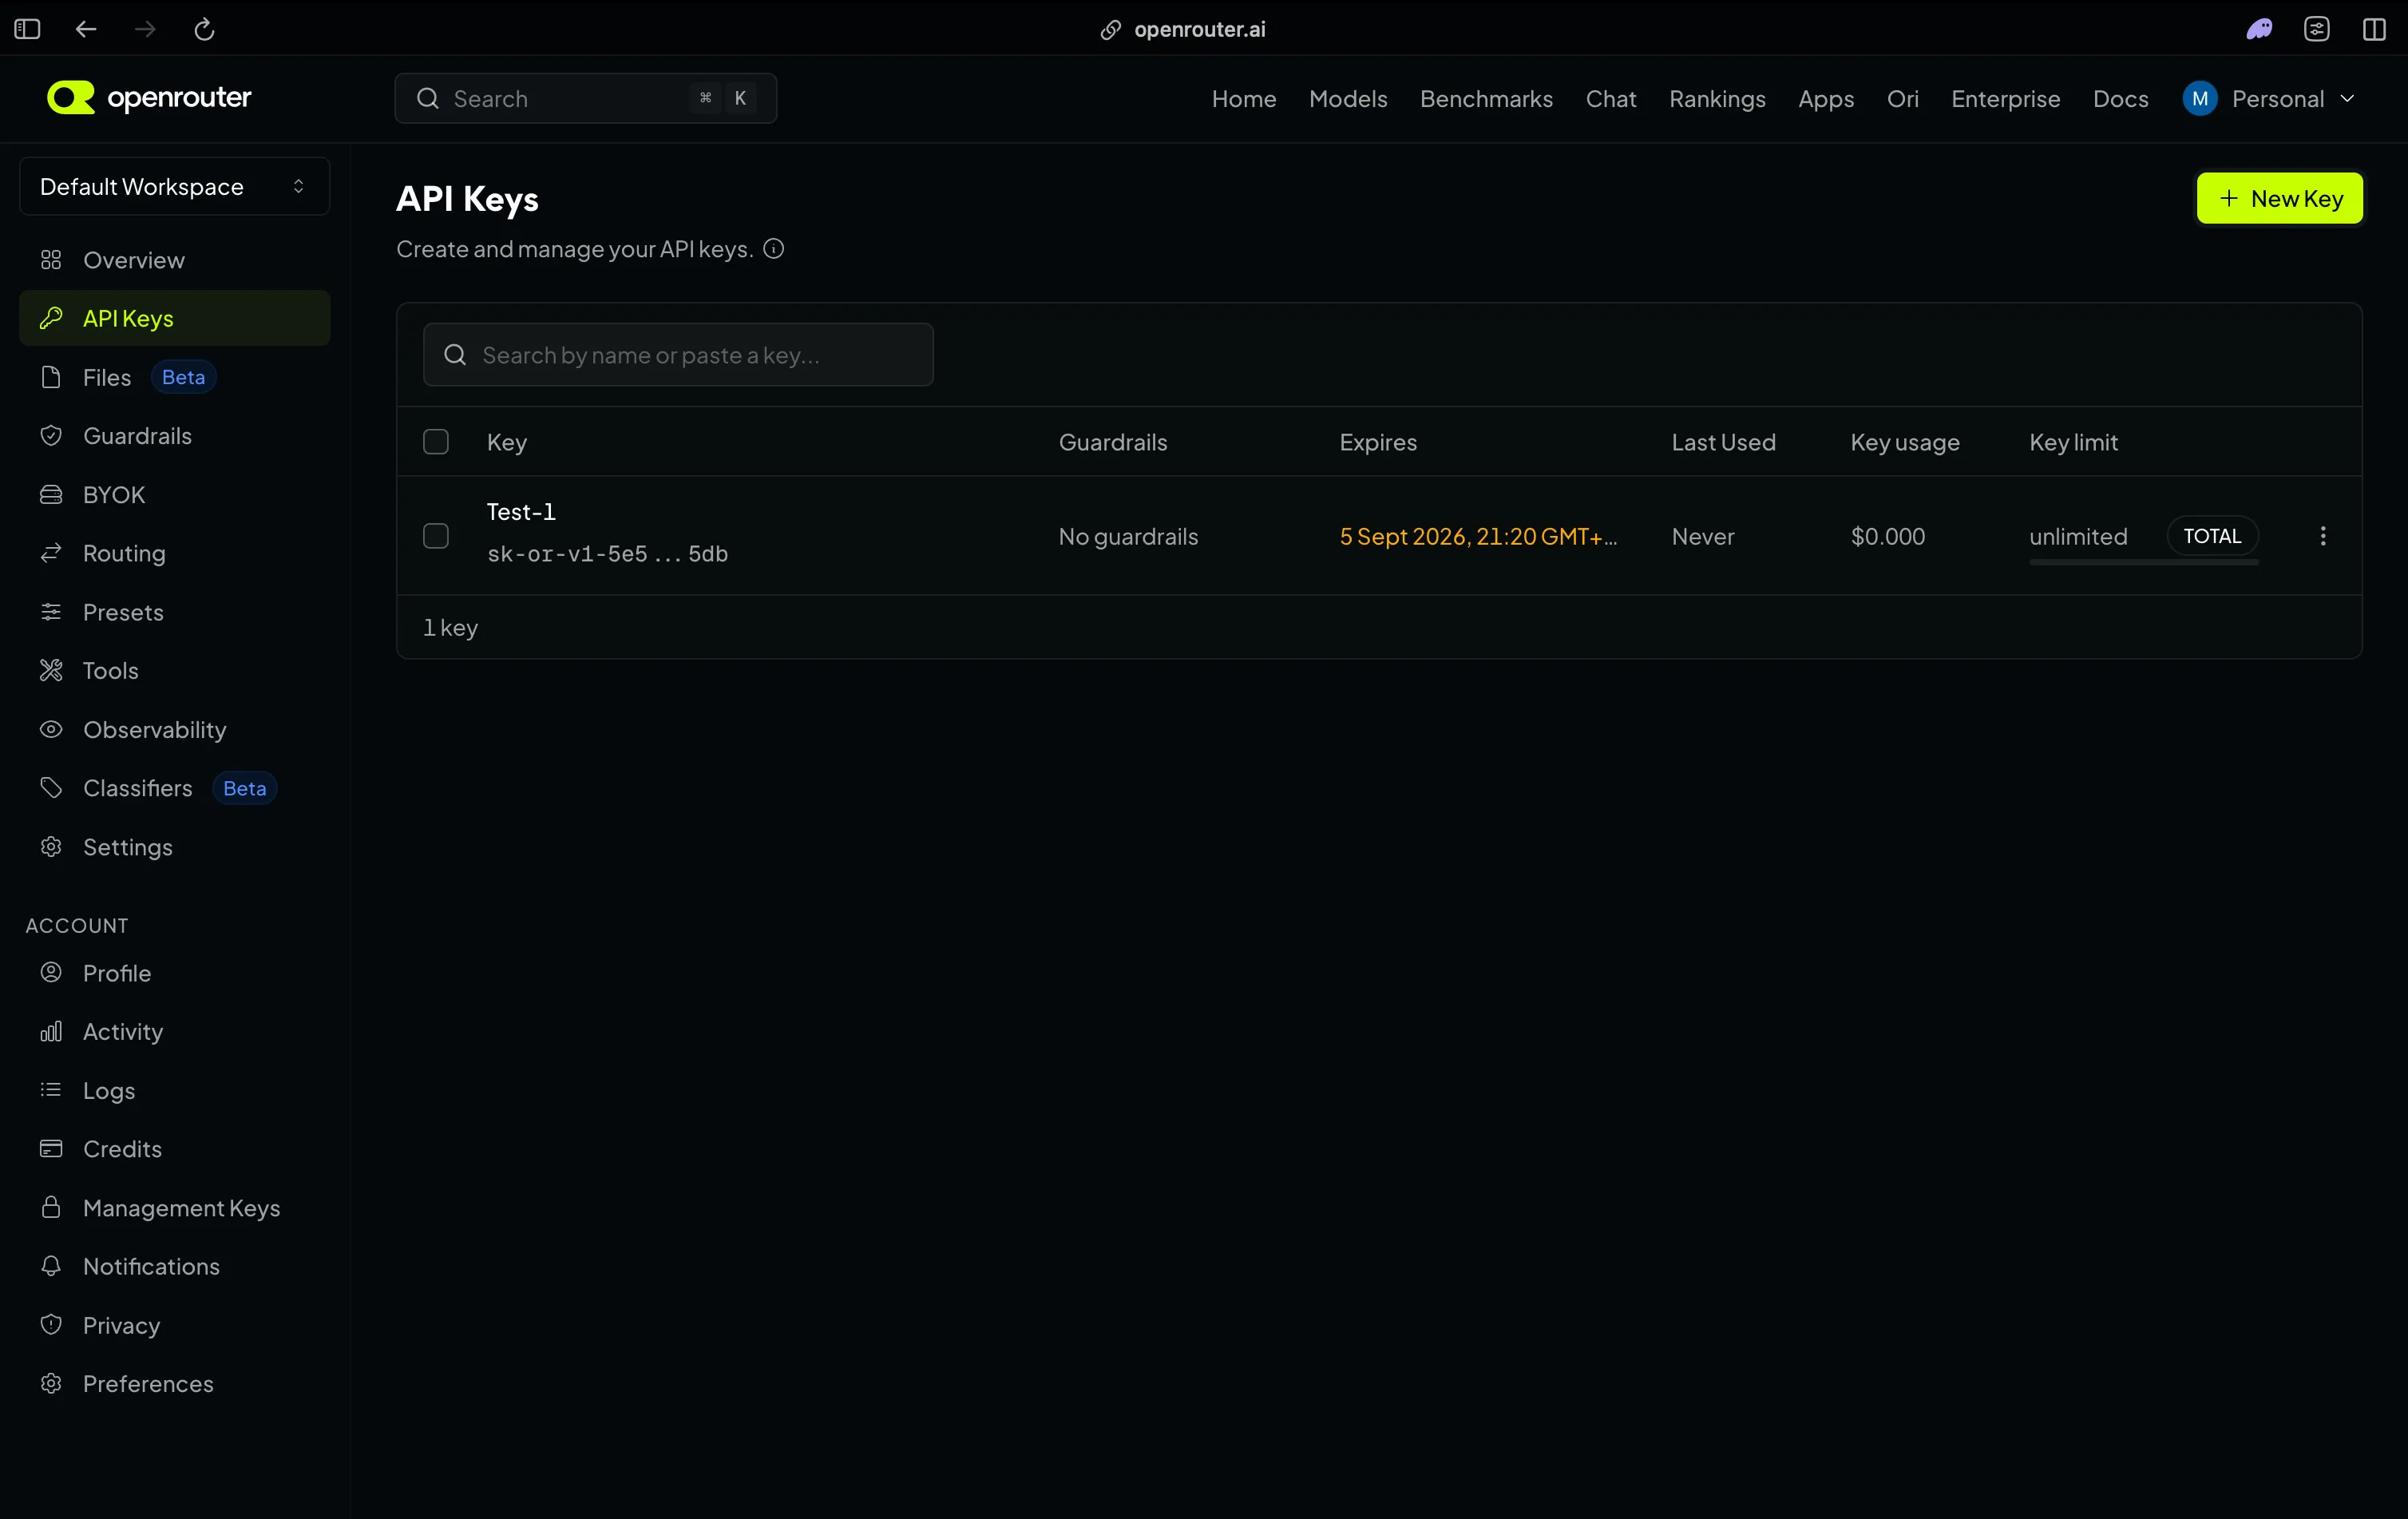This screenshot has height=1519, width=2408.
Task: Click the link icon beside openrouter.ai
Action: click(x=1110, y=30)
